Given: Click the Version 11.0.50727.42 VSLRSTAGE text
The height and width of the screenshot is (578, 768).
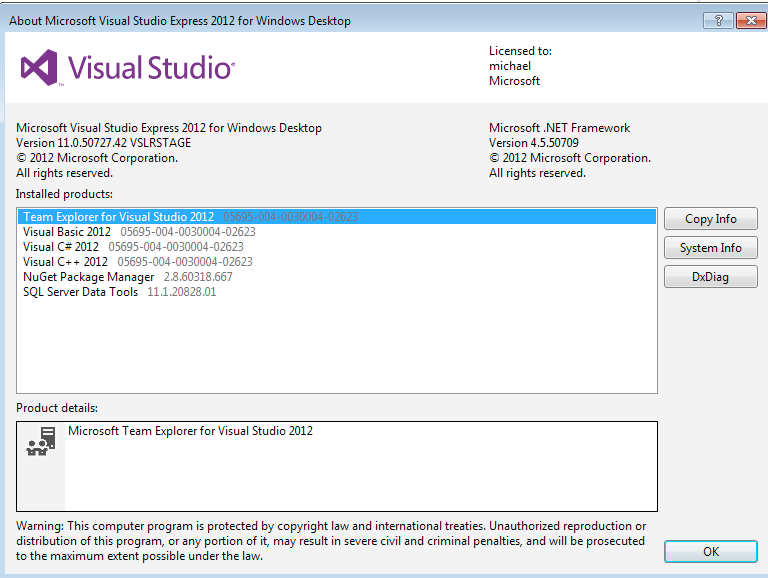Looking at the screenshot, I should pyautogui.click(x=103, y=143).
